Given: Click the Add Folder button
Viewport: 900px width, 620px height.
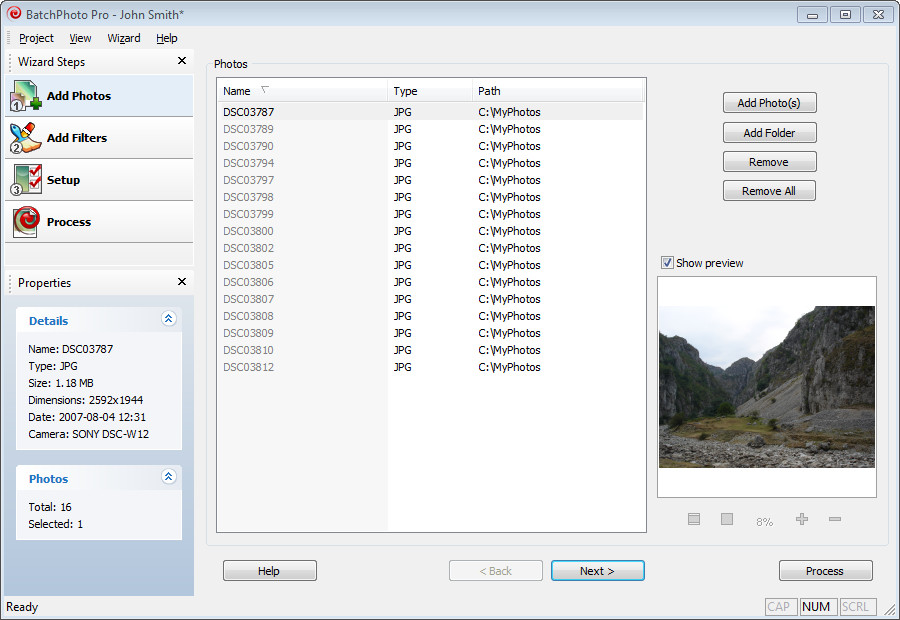Looking at the screenshot, I should [769, 133].
